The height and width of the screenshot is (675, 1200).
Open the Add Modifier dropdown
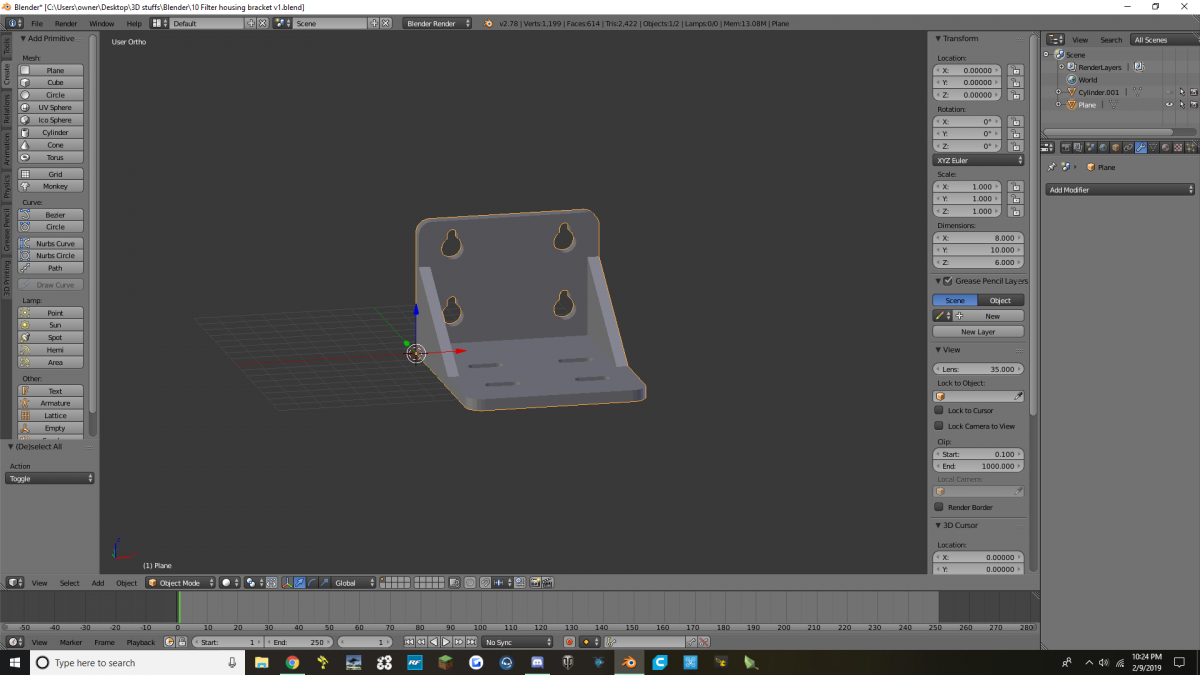click(1120, 190)
